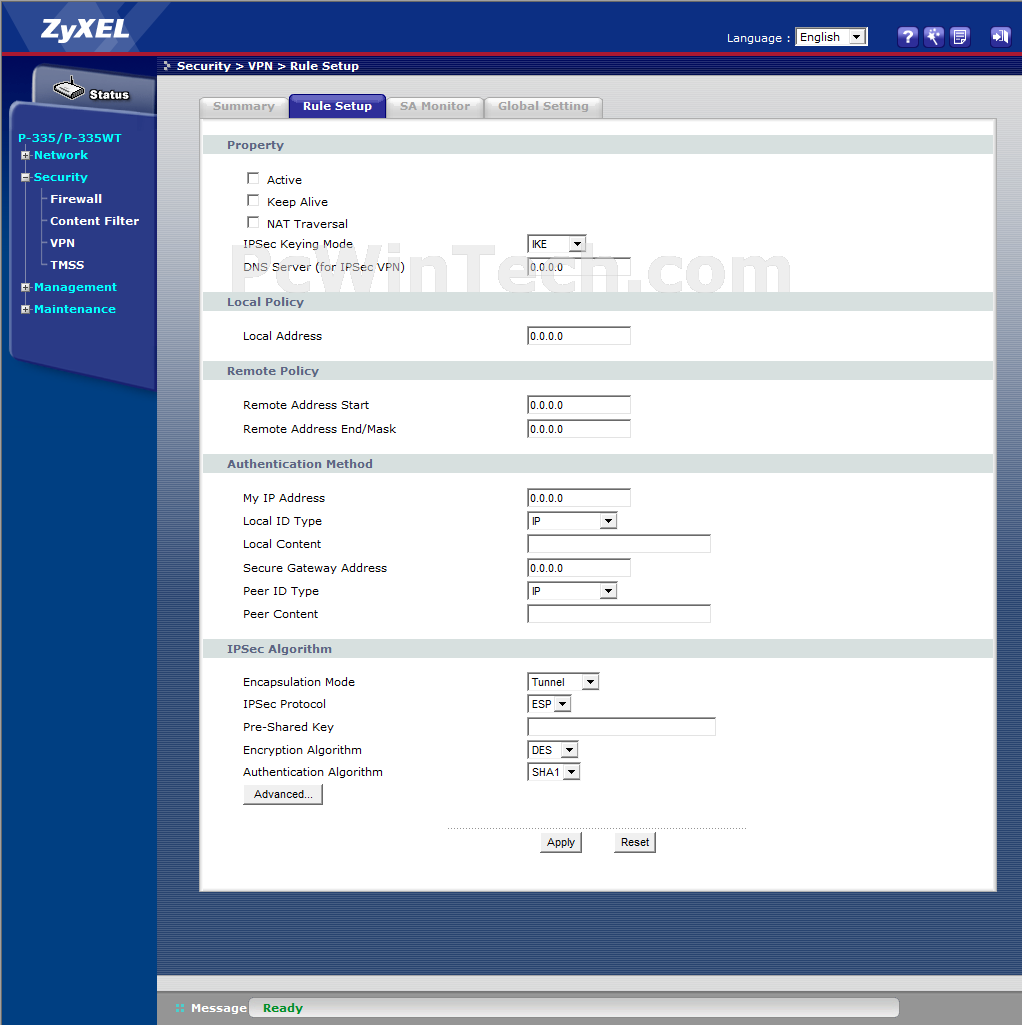Click the Management link in sidebar

click(75, 287)
